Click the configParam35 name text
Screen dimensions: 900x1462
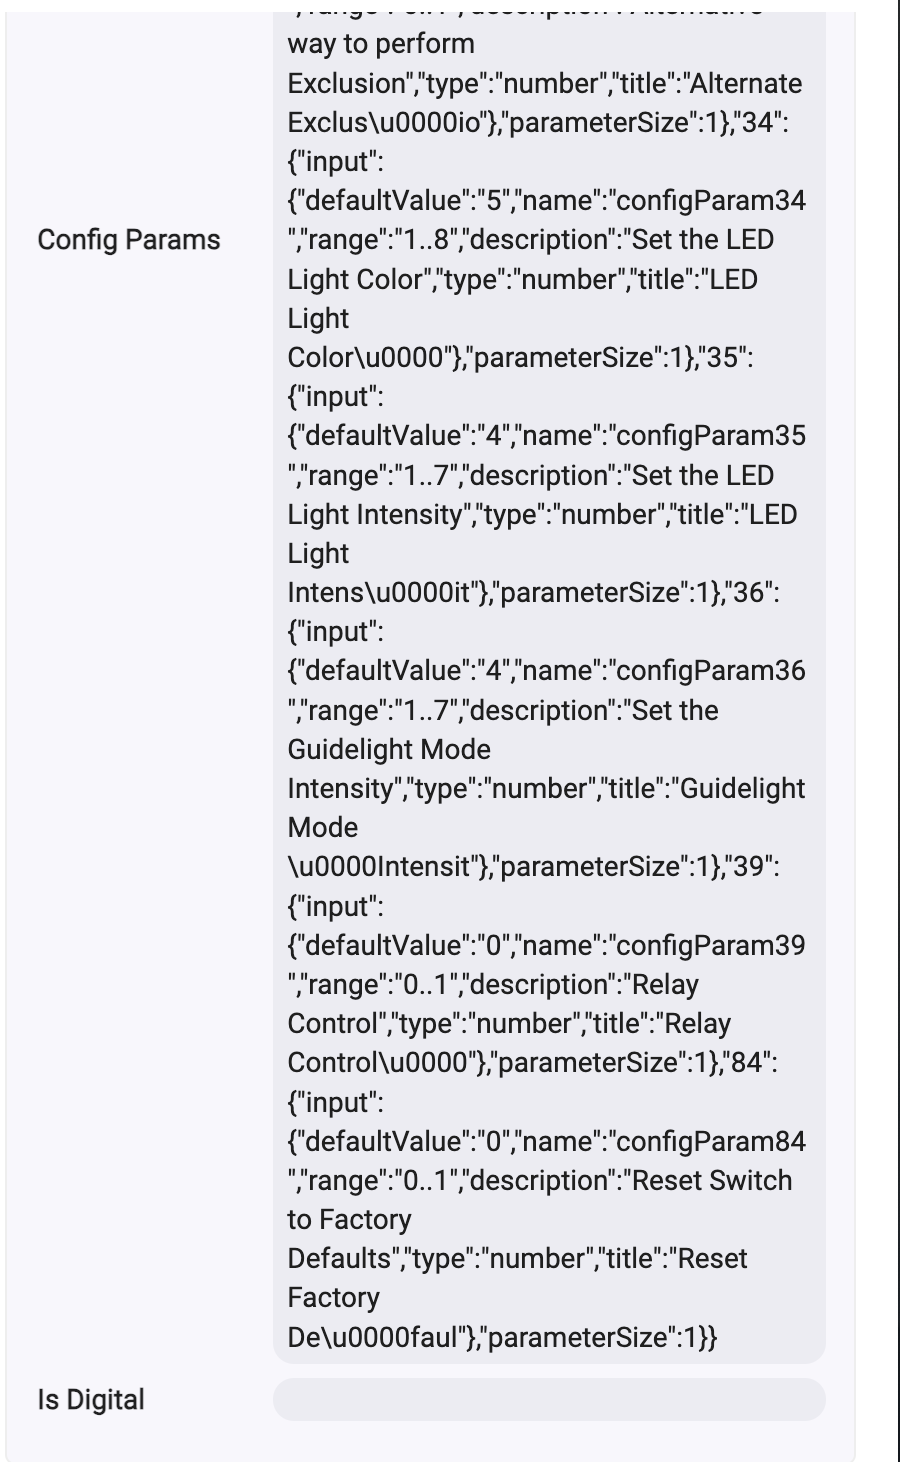coord(711,436)
